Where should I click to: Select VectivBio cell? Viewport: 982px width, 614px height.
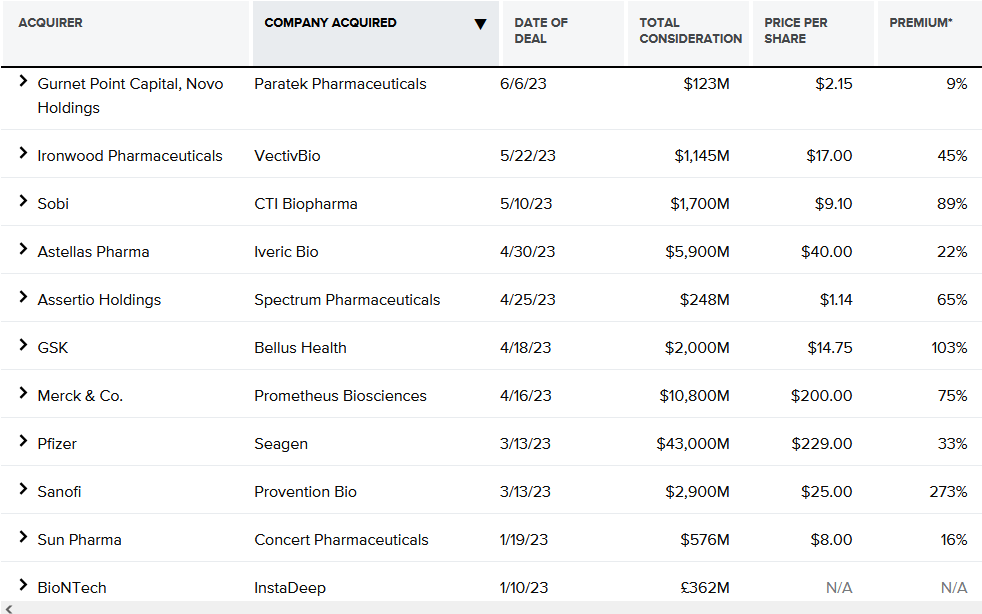tap(287, 156)
